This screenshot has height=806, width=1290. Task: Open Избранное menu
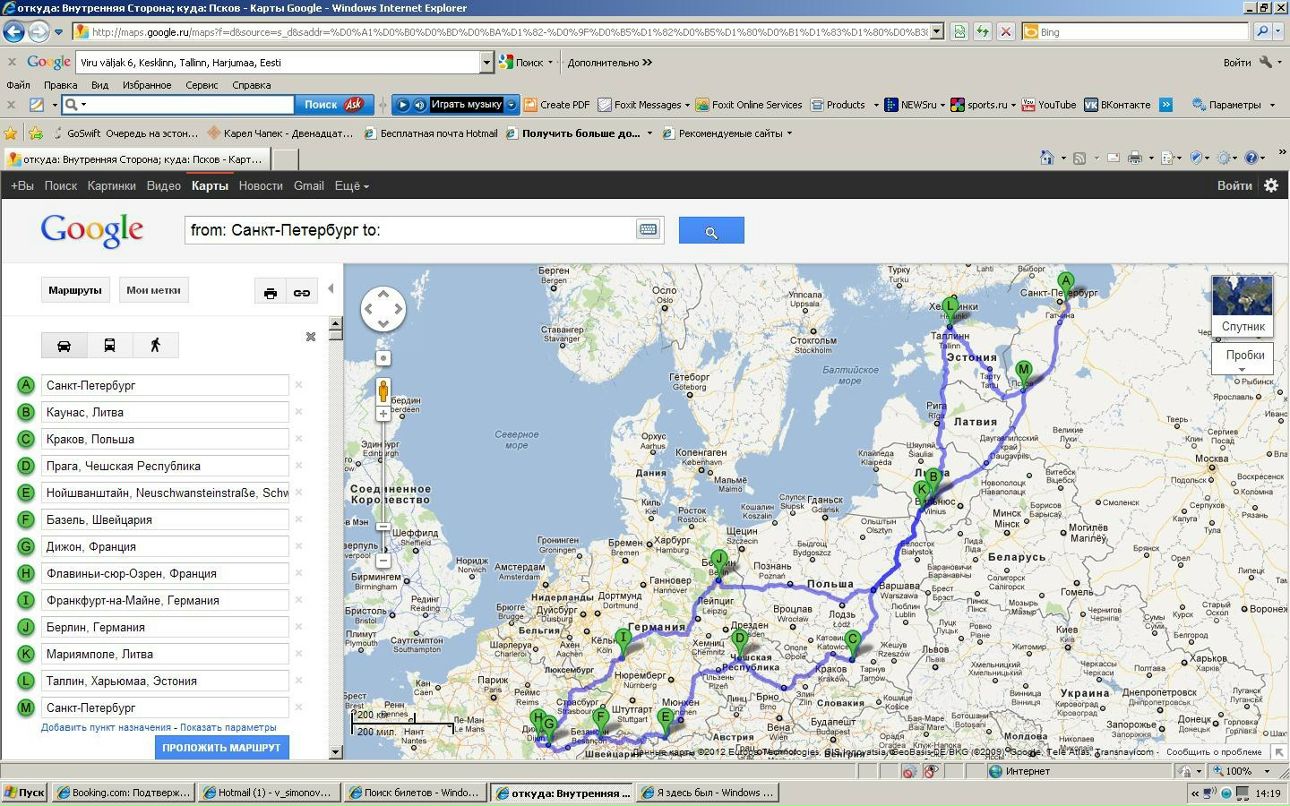coord(147,85)
